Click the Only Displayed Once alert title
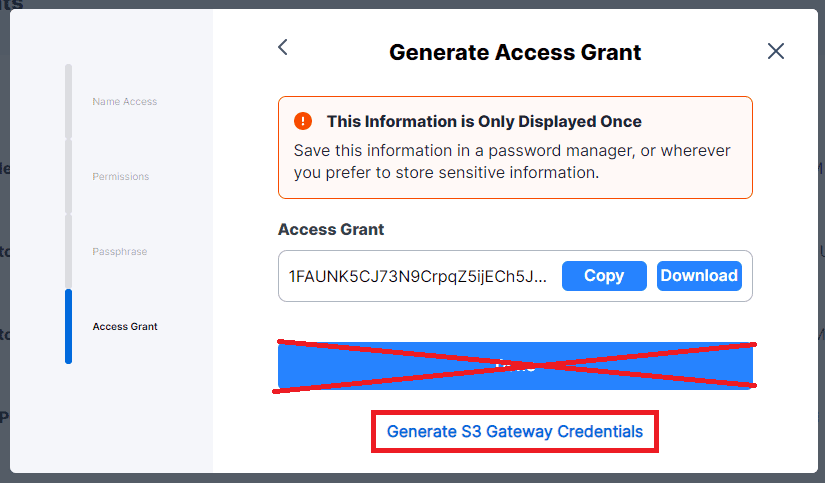Screen dimensions: 825x483 click(484, 122)
